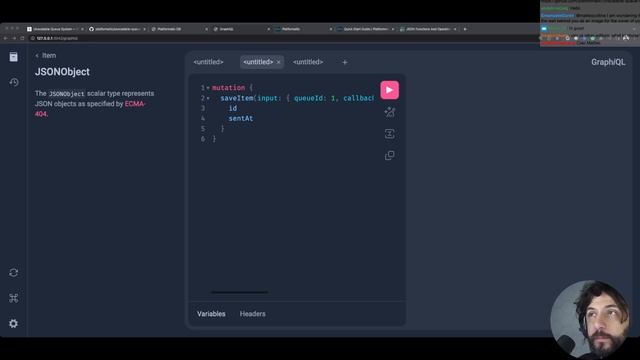Click the saveItem mutation name
The width and height of the screenshot is (640, 360).
(237, 98)
